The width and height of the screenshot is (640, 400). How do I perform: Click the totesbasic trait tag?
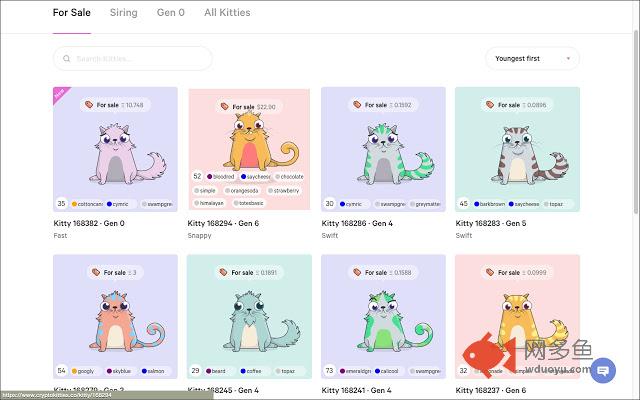249,203
